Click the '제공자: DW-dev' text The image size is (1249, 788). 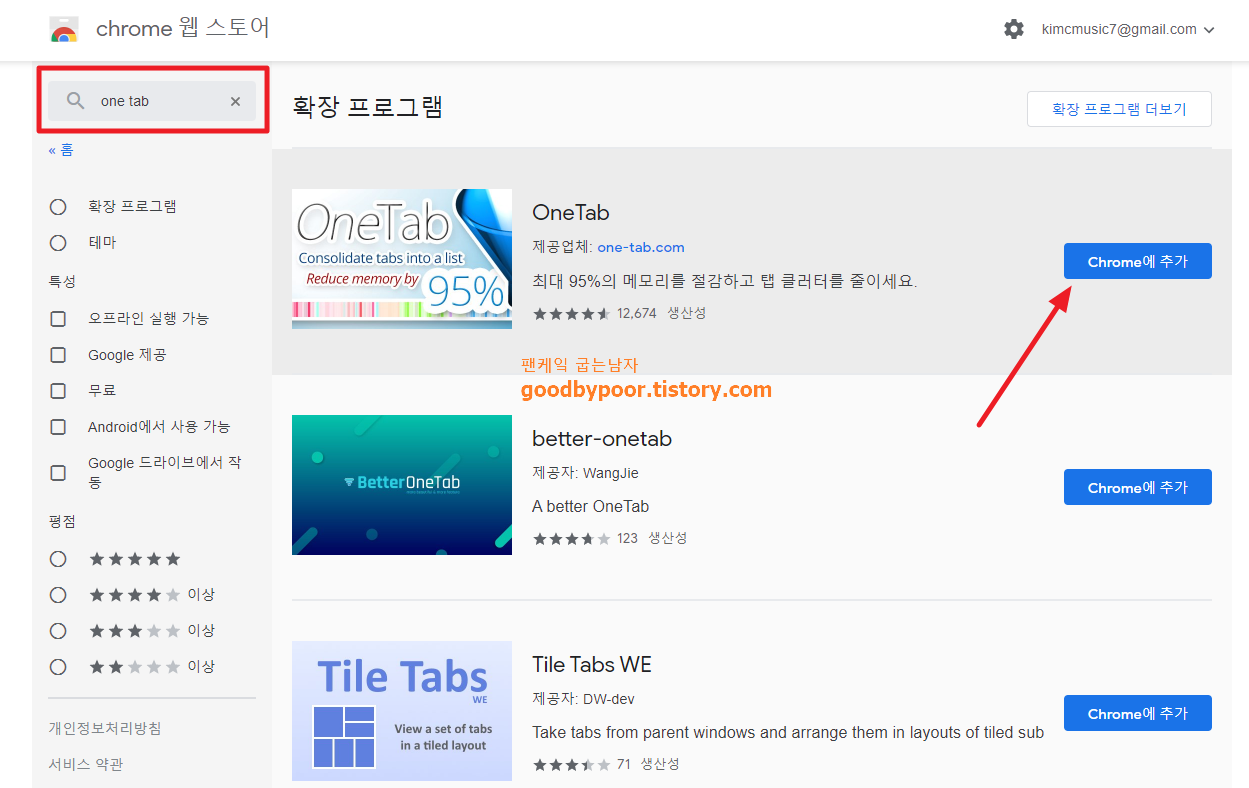coord(583,699)
